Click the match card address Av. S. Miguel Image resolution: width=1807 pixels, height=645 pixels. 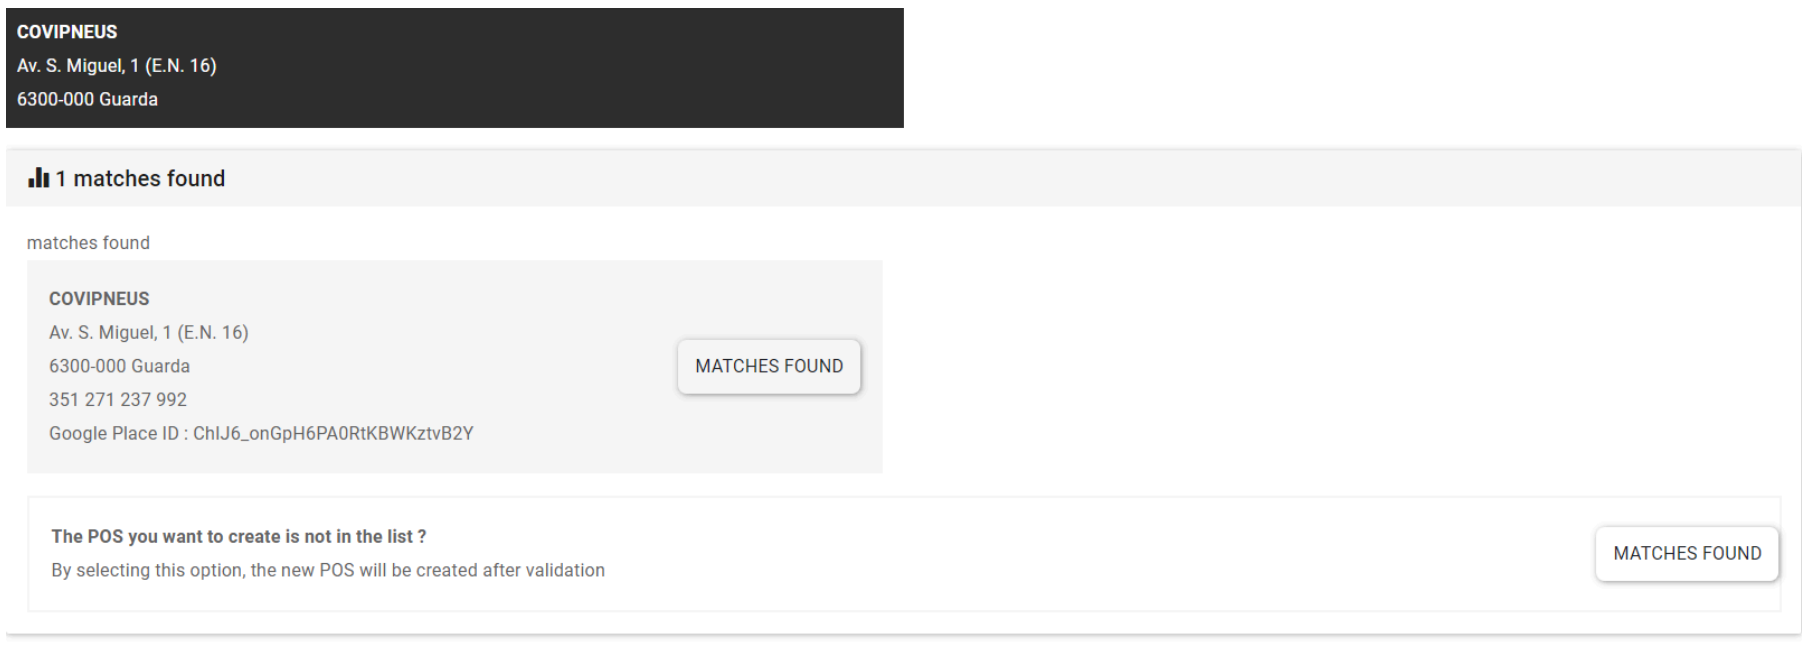pos(149,333)
